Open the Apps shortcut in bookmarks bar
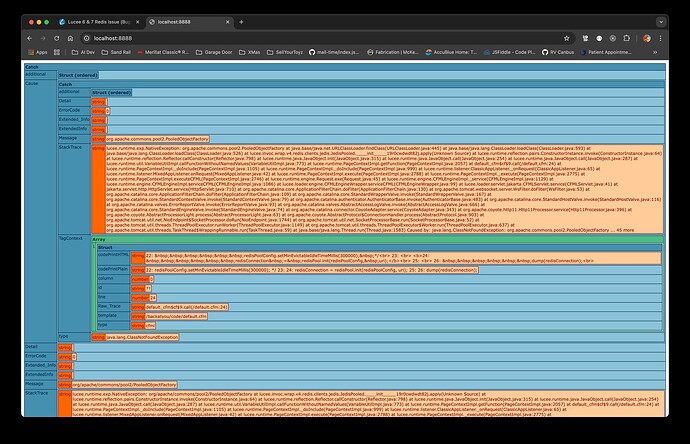Screen dimensions: 690x444 tap(37, 52)
